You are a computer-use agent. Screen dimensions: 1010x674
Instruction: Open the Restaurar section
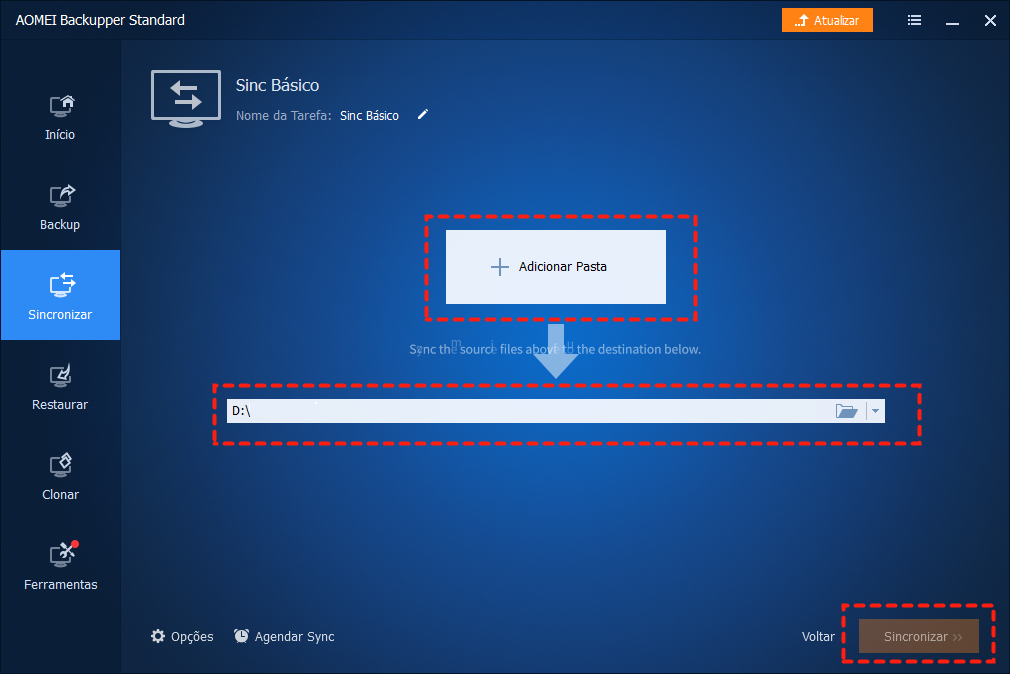tap(60, 387)
